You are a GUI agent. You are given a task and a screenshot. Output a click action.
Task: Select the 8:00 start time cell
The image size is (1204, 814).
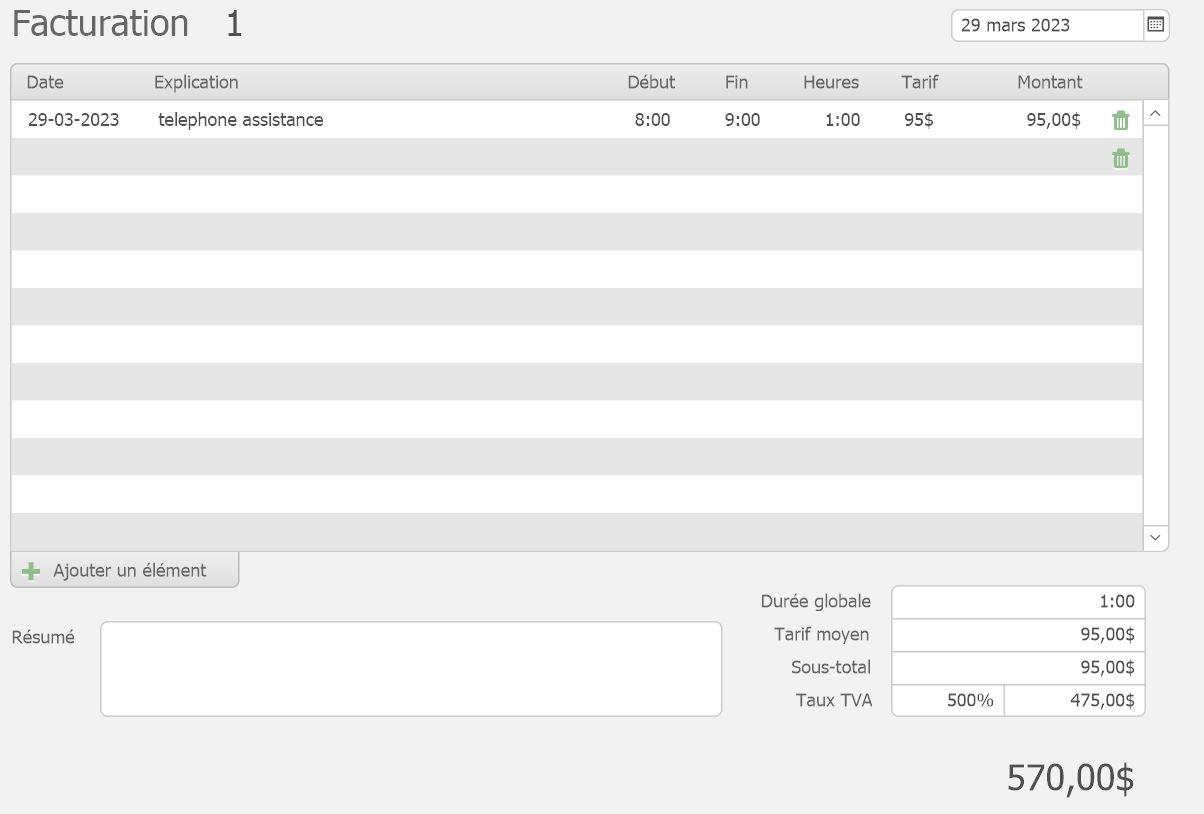652,120
